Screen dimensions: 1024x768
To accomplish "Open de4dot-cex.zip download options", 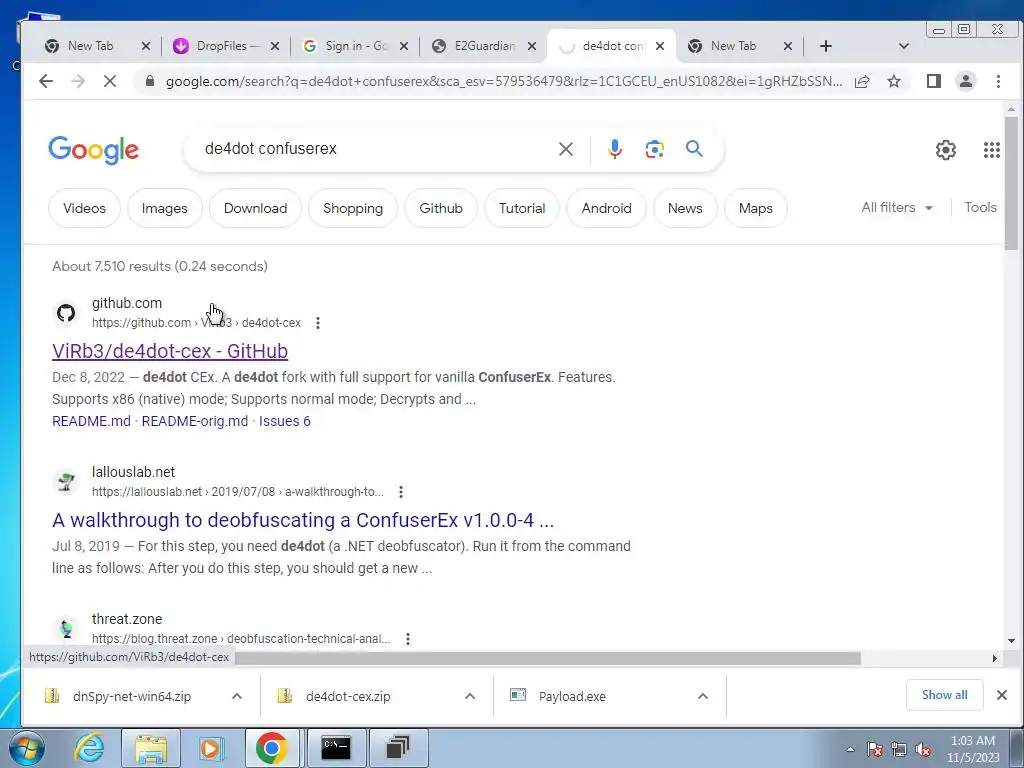I will (470, 696).
